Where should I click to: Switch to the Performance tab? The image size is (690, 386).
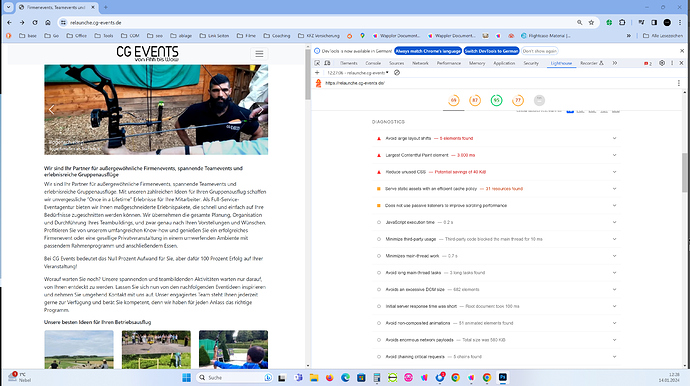pyautogui.click(x=448, y=63)
